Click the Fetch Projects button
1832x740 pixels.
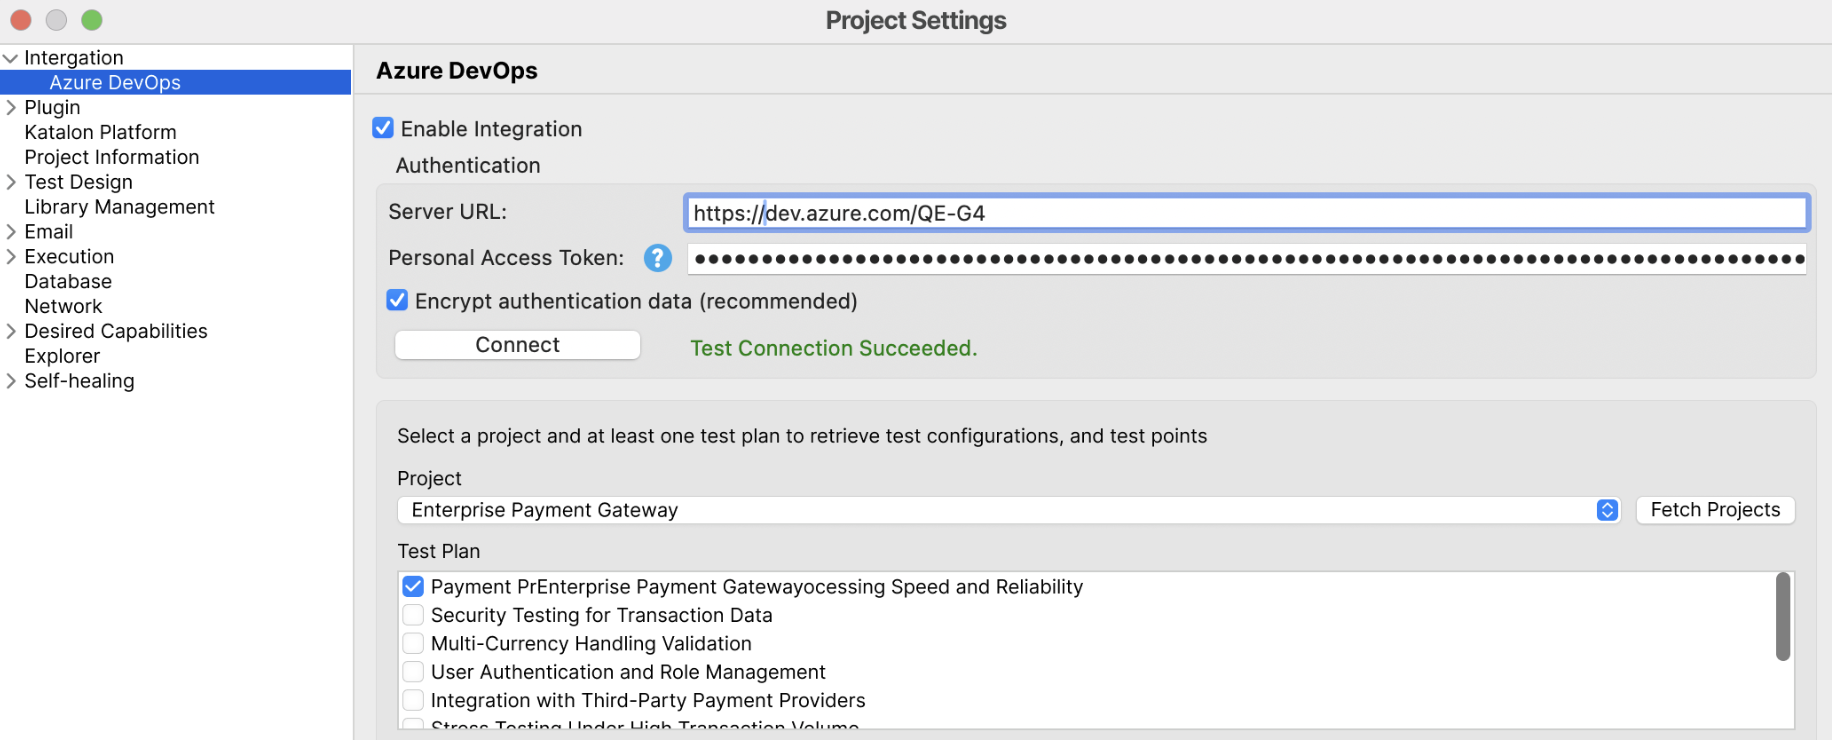[1715, 510]
